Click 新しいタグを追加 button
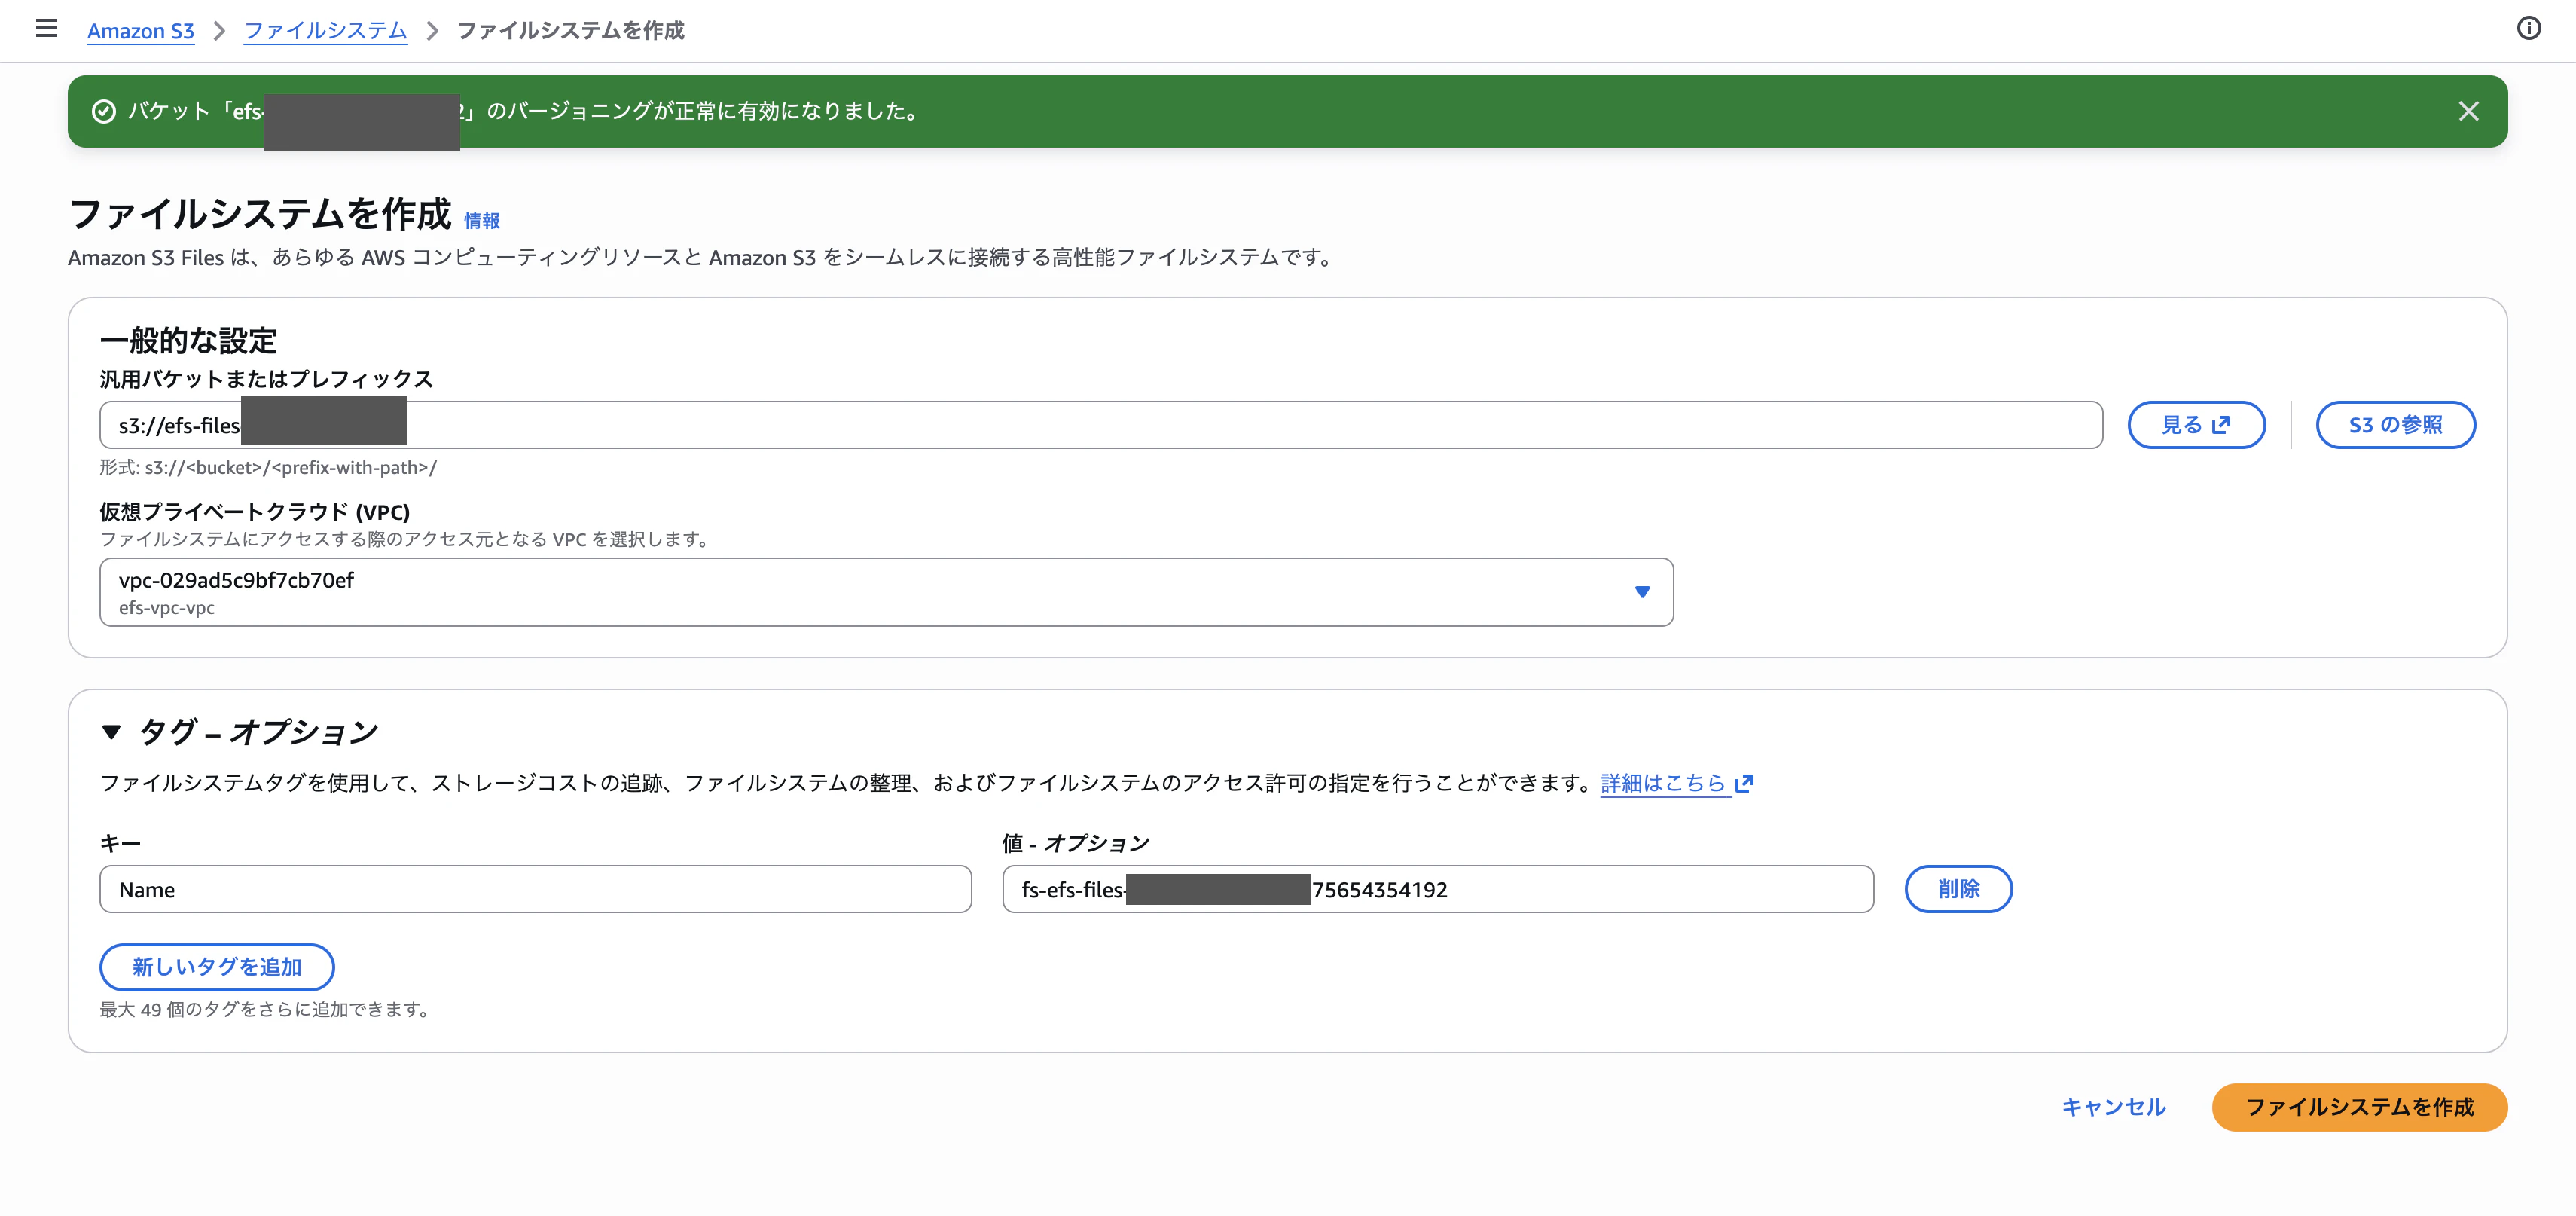 [x=217, y=967]
